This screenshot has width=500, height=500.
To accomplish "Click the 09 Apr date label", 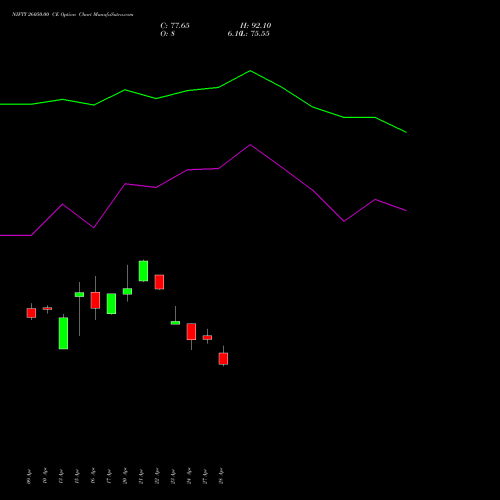I will [29, 476].
